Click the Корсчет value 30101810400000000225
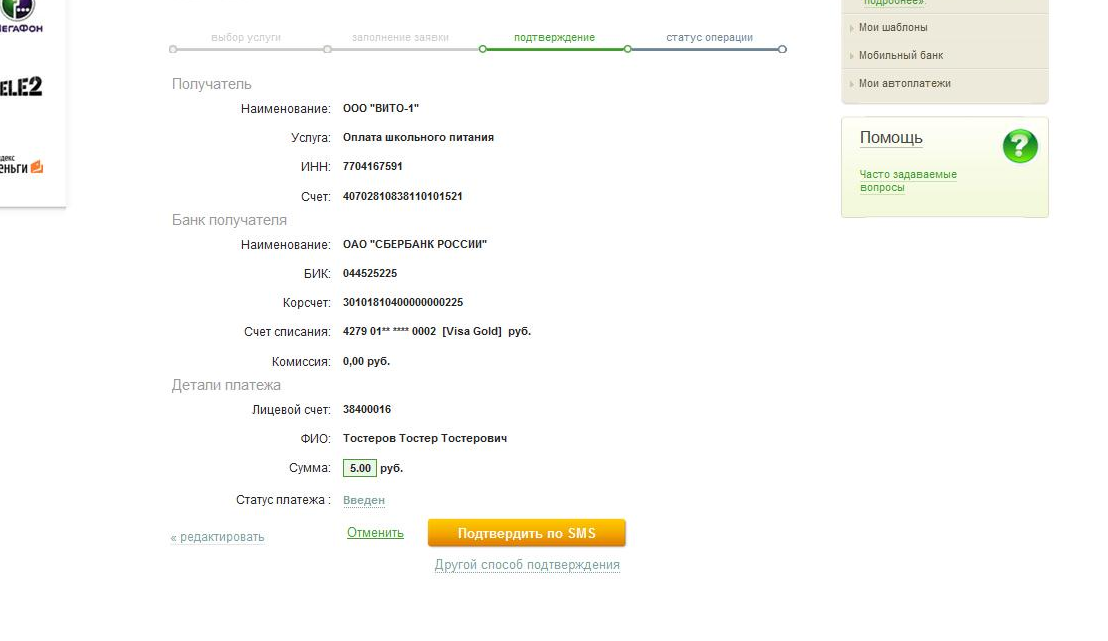The height and width of the screenshot is (641, 1108). pyautogui.click(x=403, y=302)
